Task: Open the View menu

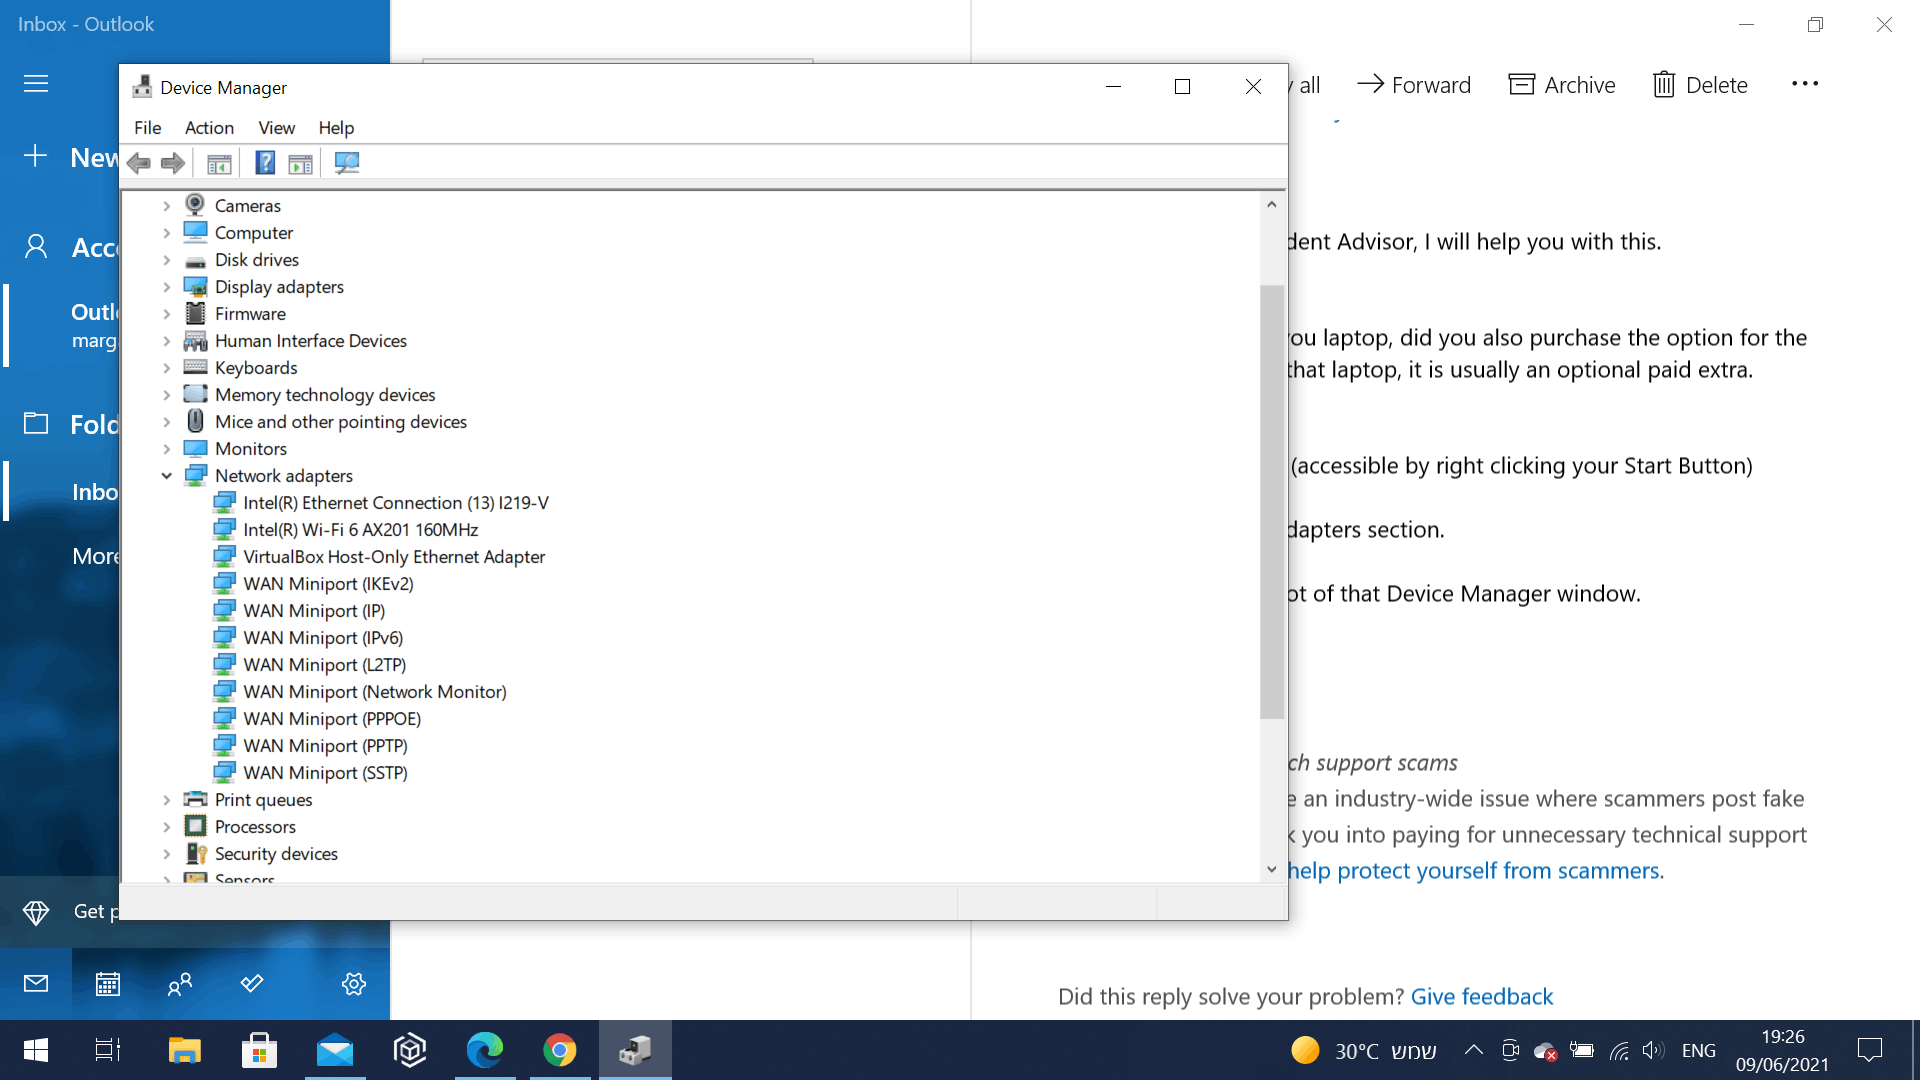Action: 276,128
